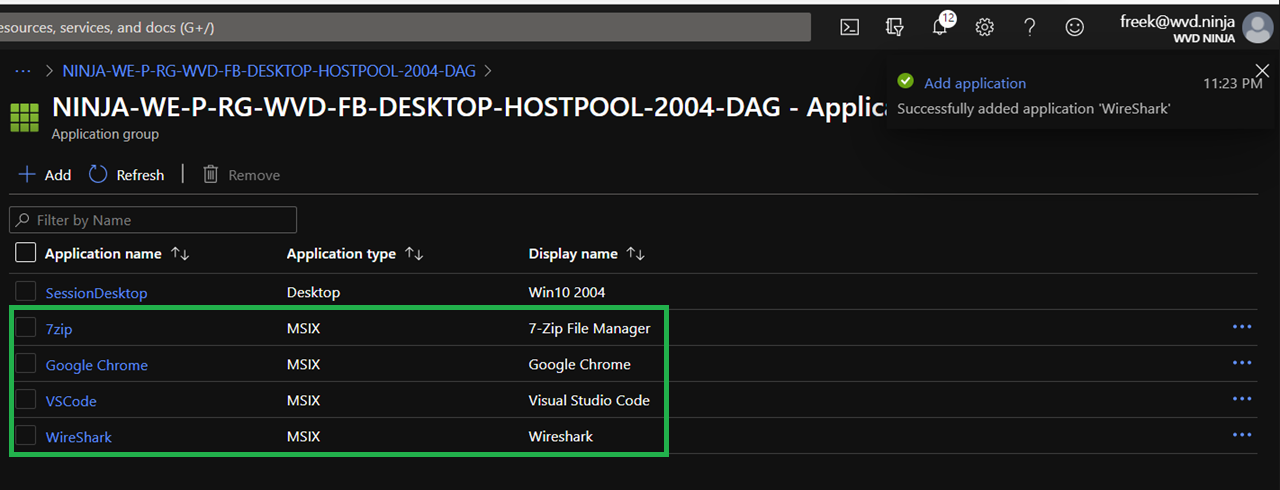
Task: Click the 'Win10 2004' display name
Action: (567, 292)
